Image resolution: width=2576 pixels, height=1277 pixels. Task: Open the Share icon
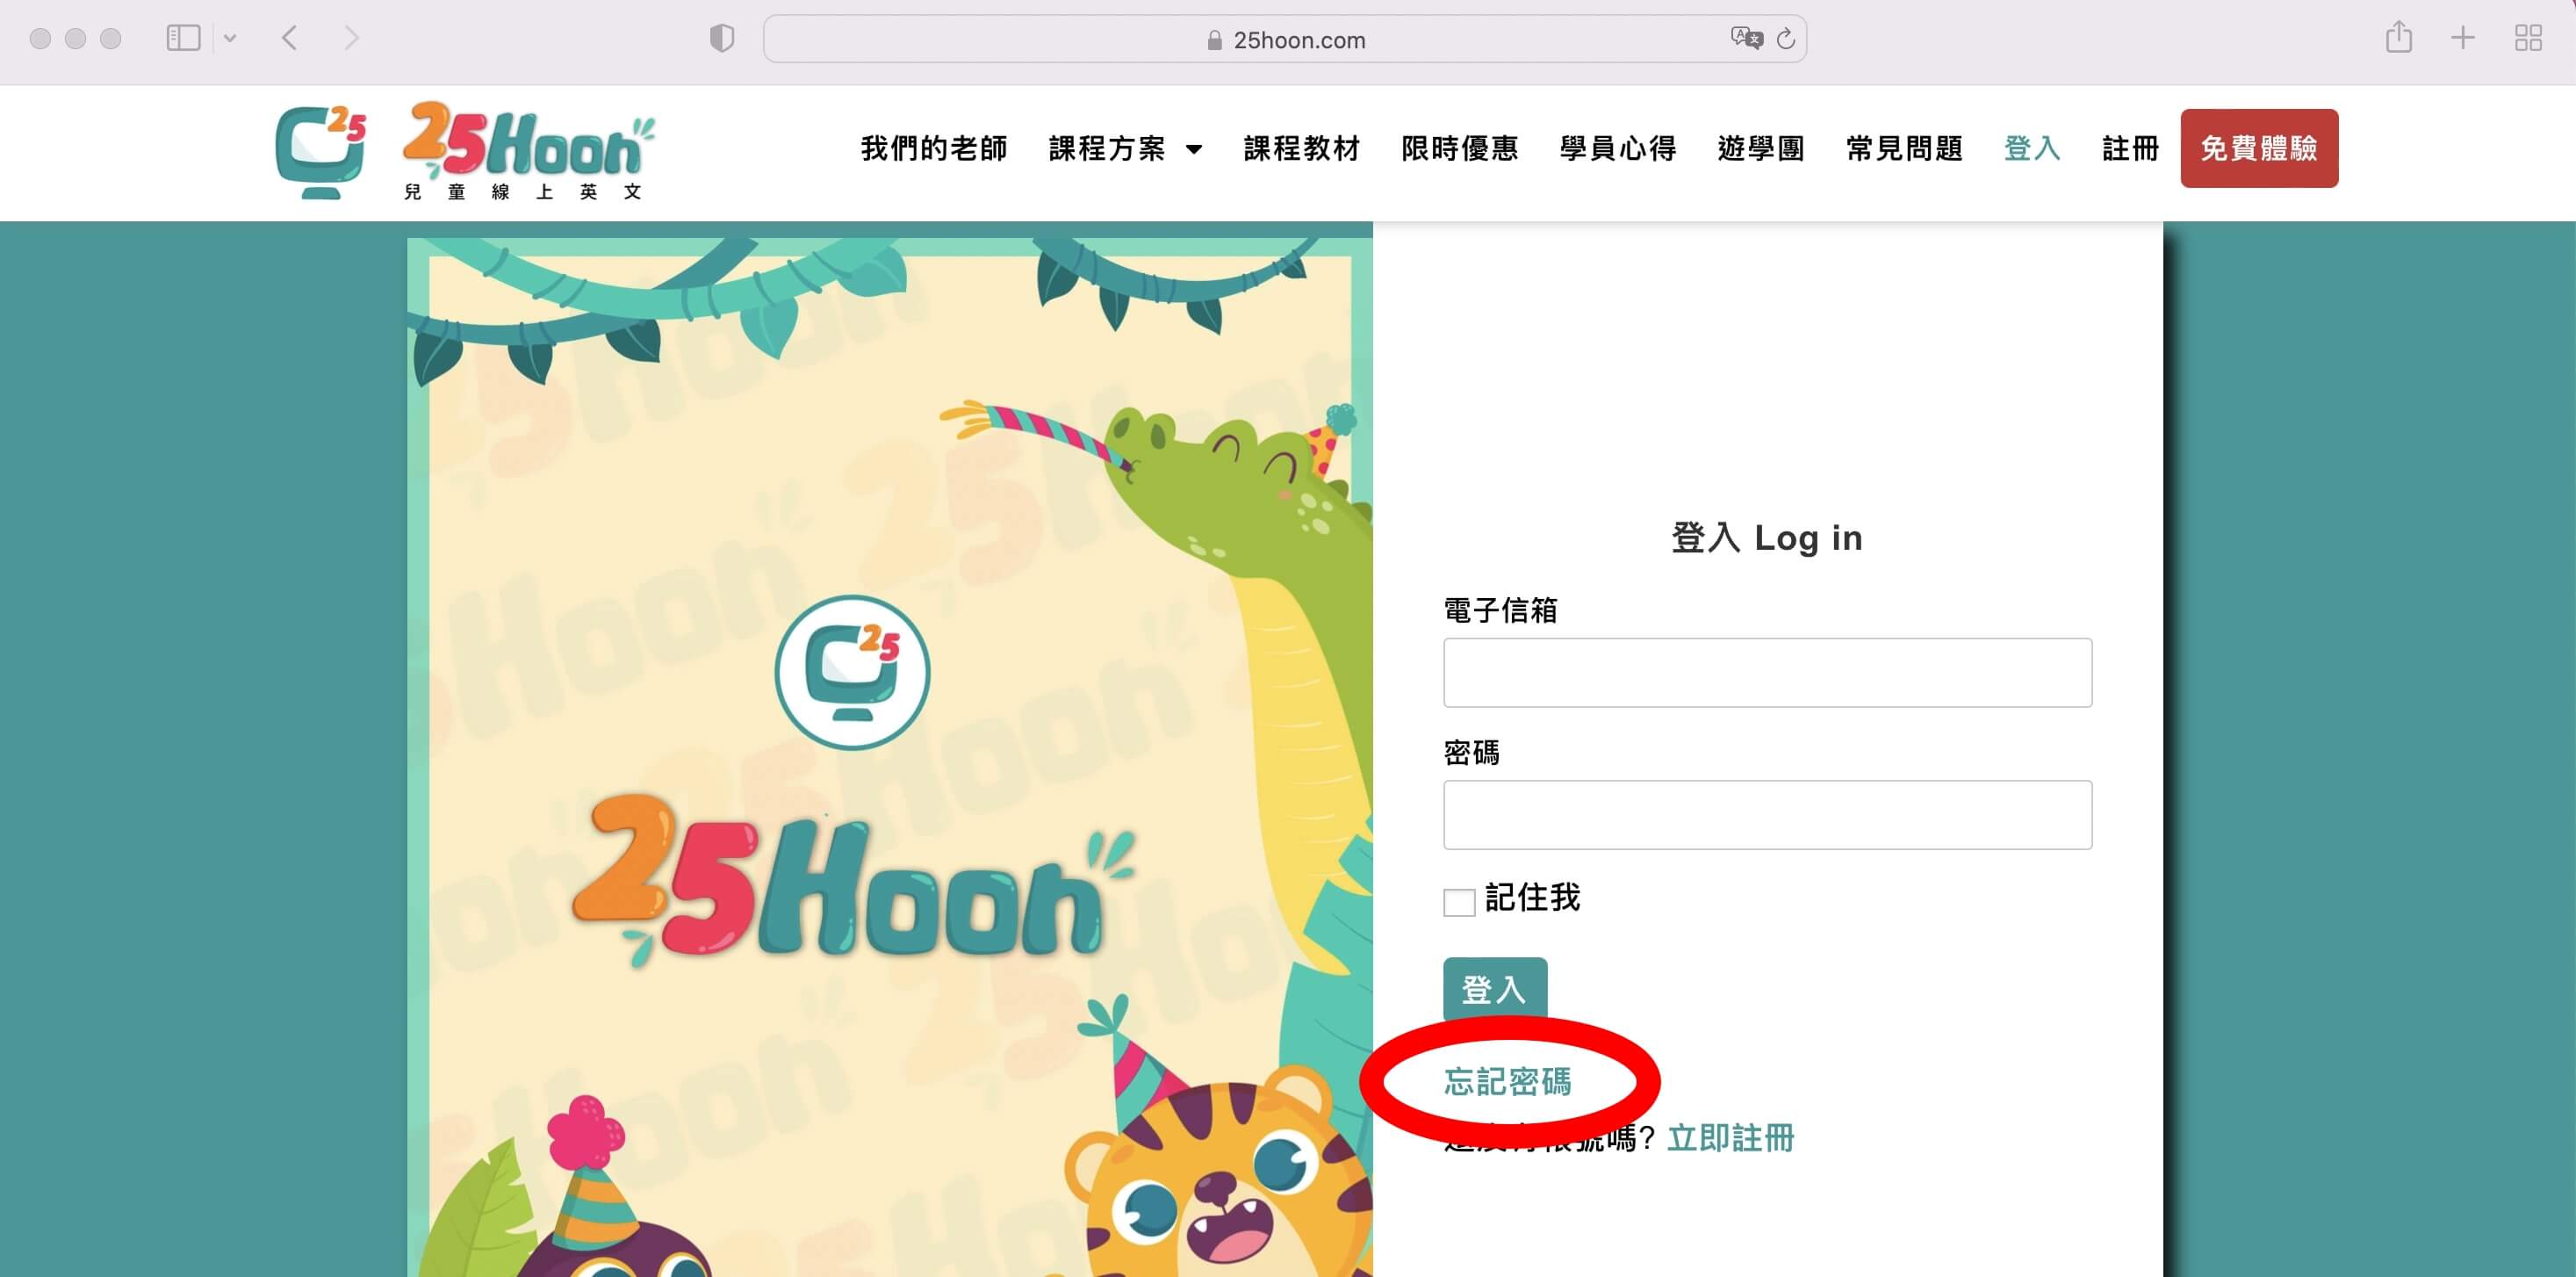(x=2399, y=38)
